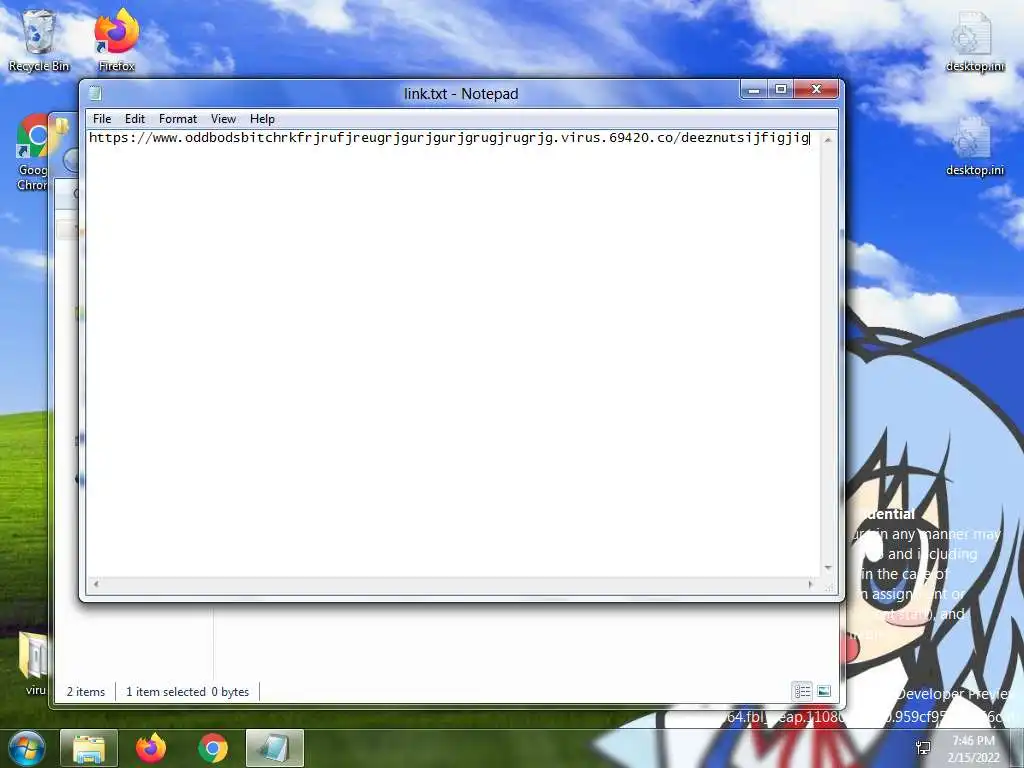Switch Explorer to large thumbnails view icon
The image size is (1024, 768).
point(824,691)
